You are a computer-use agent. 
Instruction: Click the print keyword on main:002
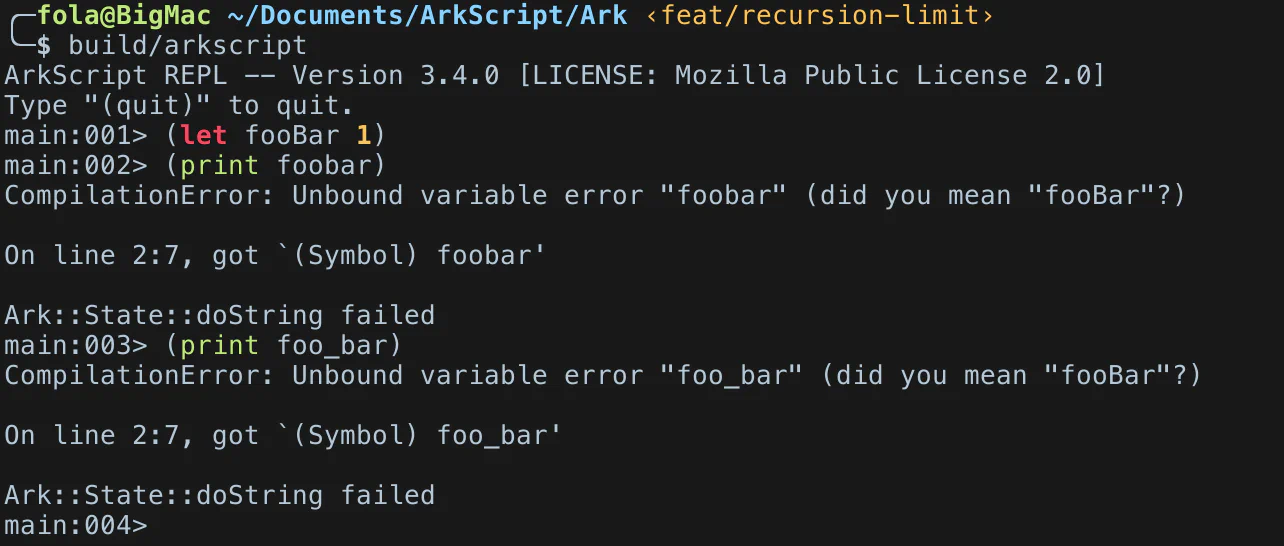(220, 165)
